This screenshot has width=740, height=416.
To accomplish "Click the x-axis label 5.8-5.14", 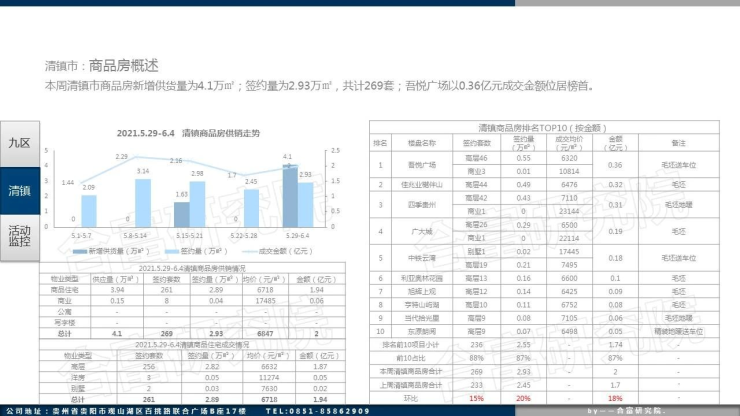I will tap(135, 235).
